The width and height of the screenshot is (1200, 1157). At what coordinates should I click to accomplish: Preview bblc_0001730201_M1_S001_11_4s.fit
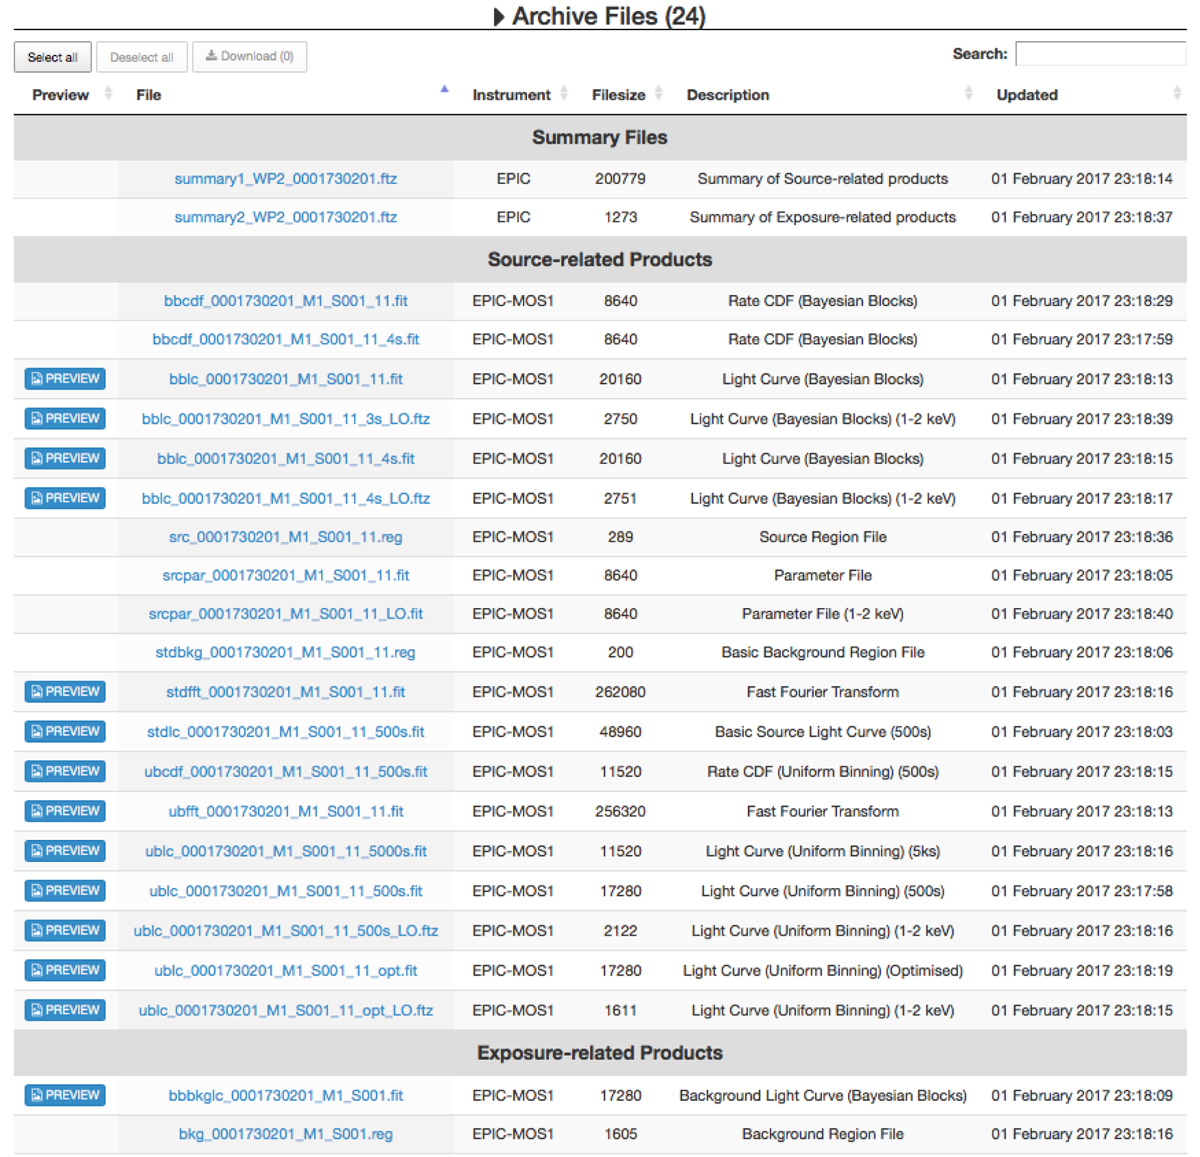coord(65,459)
